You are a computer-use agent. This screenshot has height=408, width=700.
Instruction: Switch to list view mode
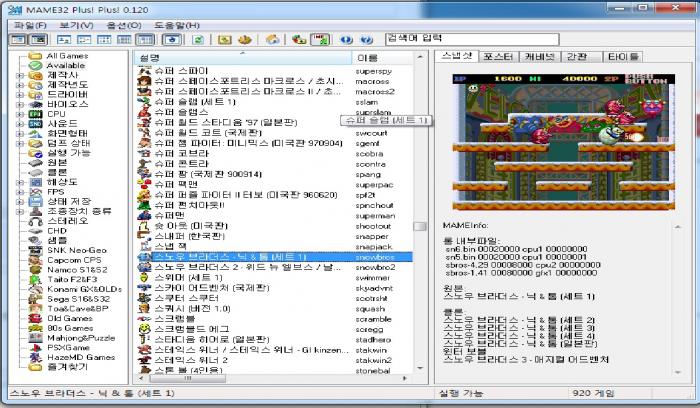click(x=104, y=40)
